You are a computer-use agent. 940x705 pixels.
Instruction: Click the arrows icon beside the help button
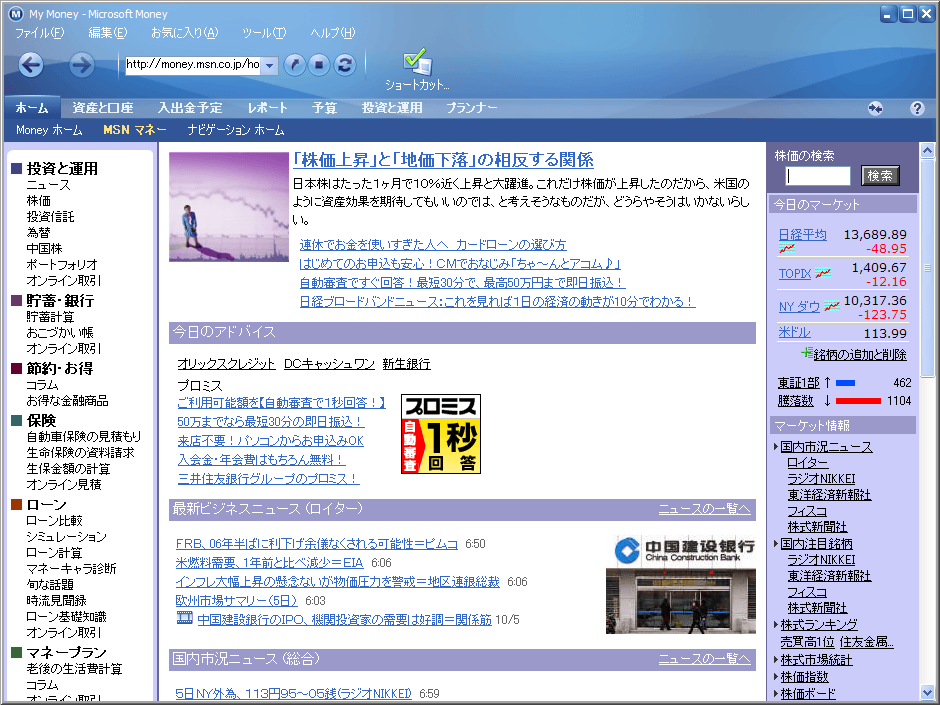tap(875, 109)
